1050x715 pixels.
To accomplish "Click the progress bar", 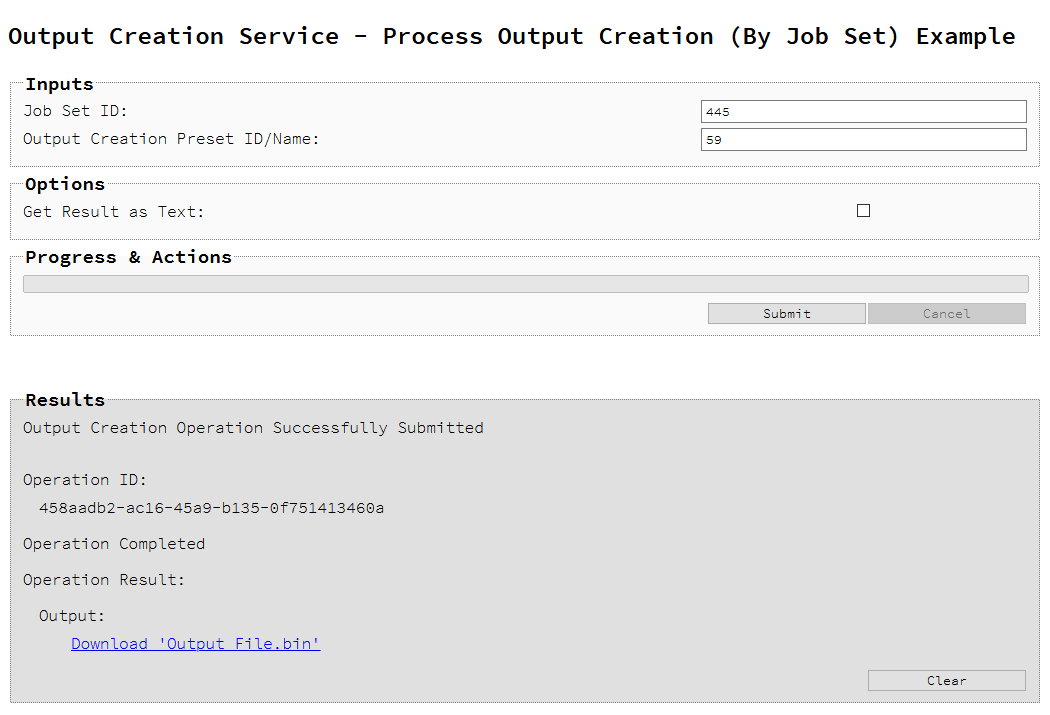I will click(525, 283).
